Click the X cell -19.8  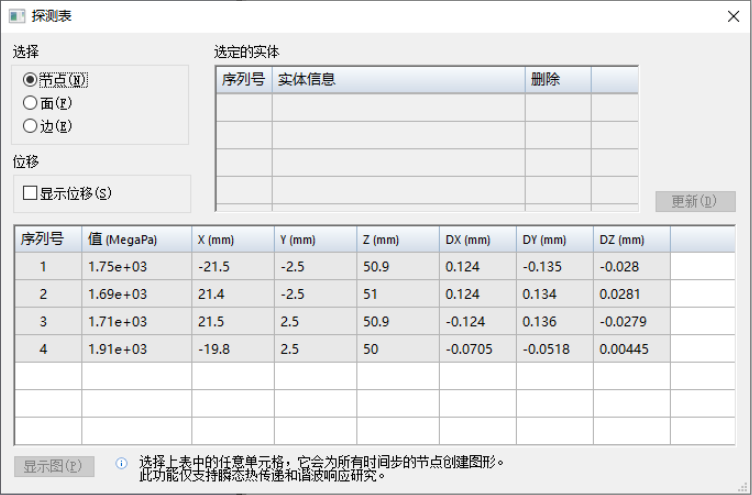click(233, 349)
